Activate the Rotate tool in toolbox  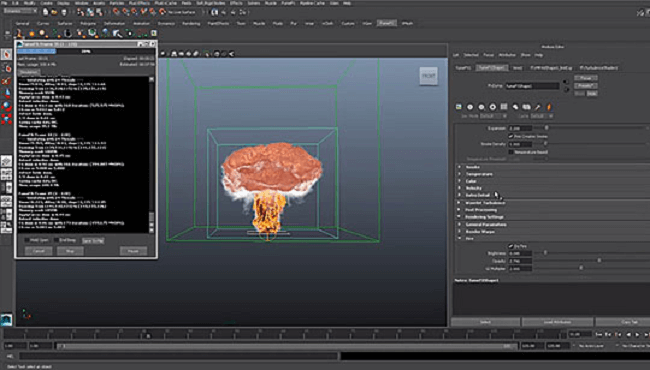tap(7, 106)
